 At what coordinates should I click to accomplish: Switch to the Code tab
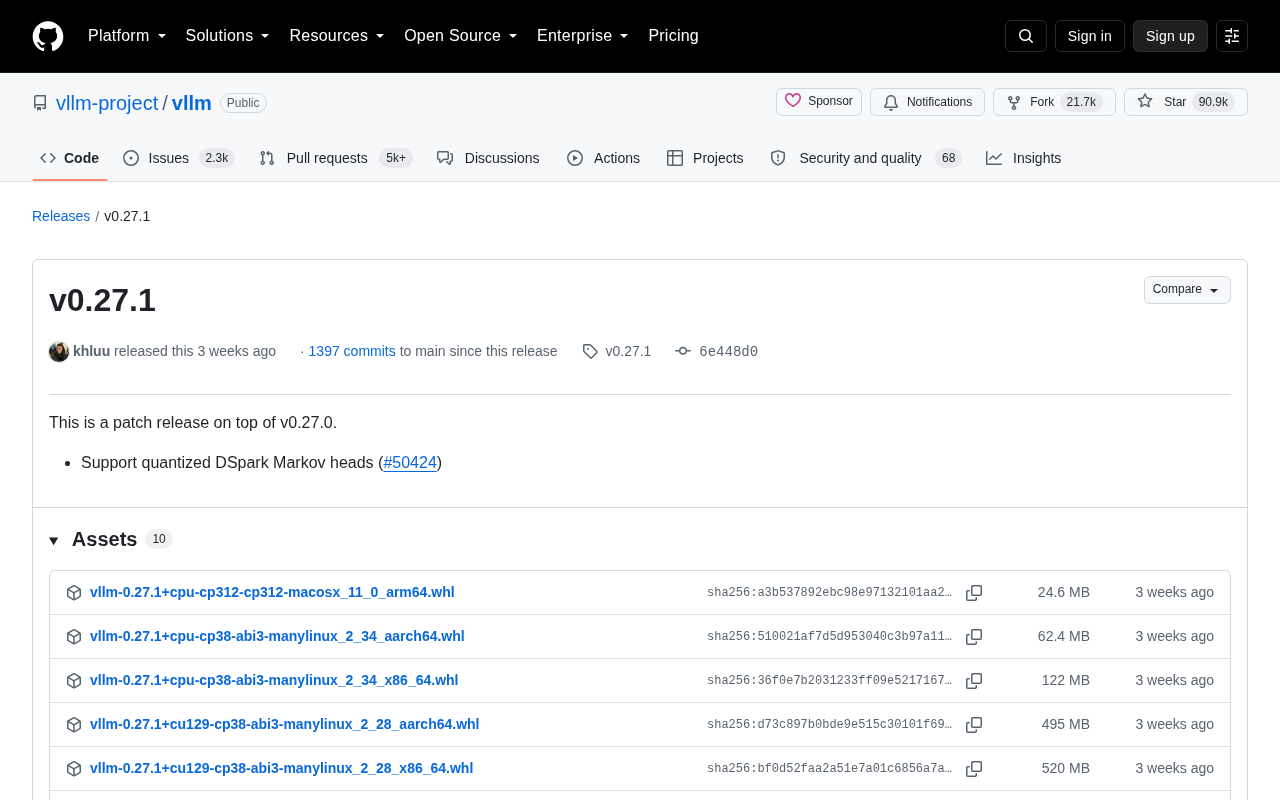point(70,158)
